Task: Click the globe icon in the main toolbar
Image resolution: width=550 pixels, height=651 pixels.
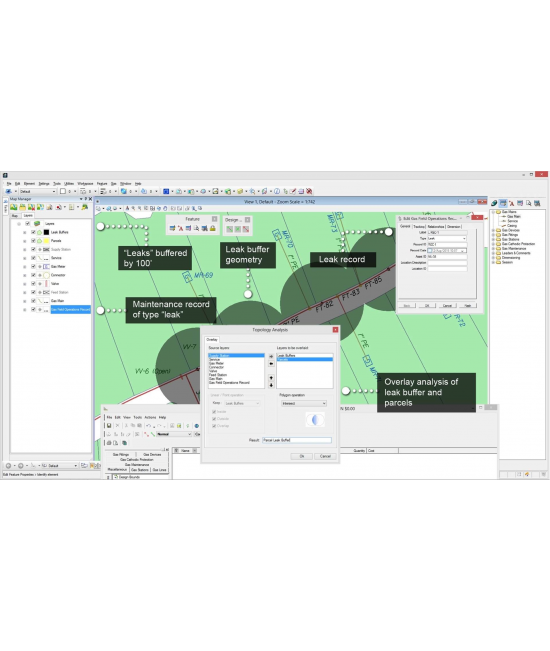Action: pos(203,191)
